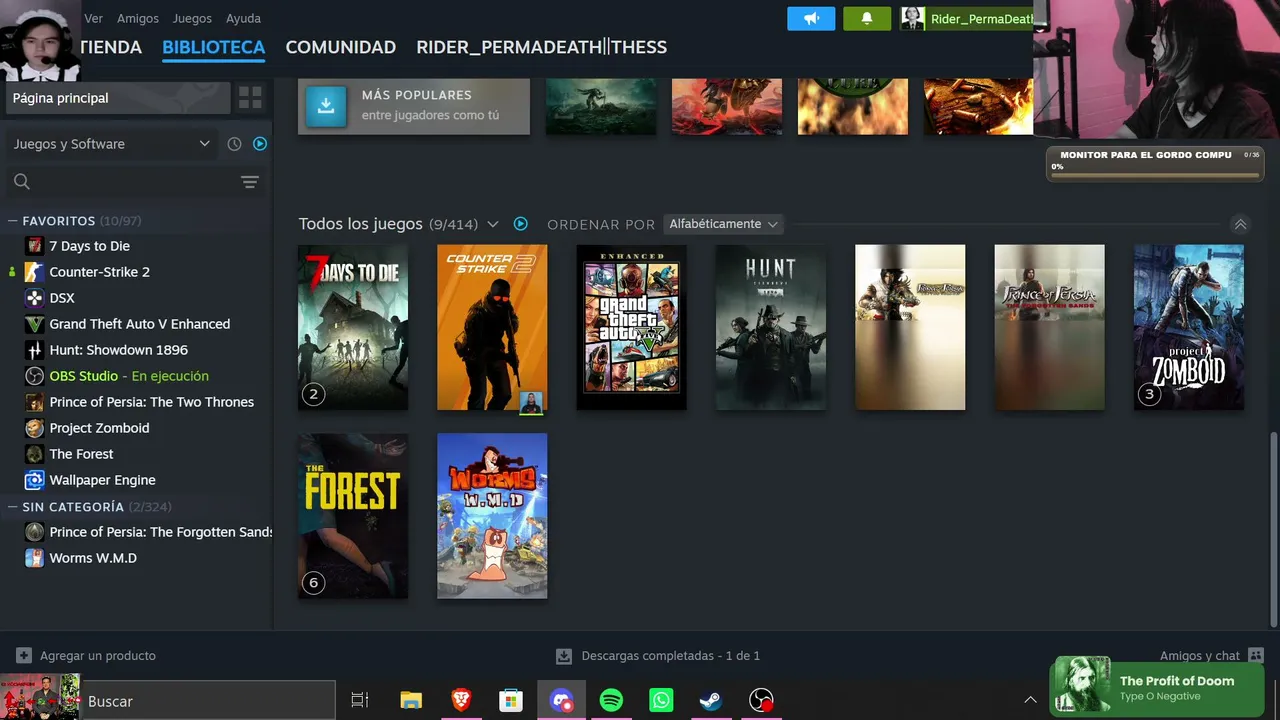Open Microsoft Store from the taskbar

point(511,701)
